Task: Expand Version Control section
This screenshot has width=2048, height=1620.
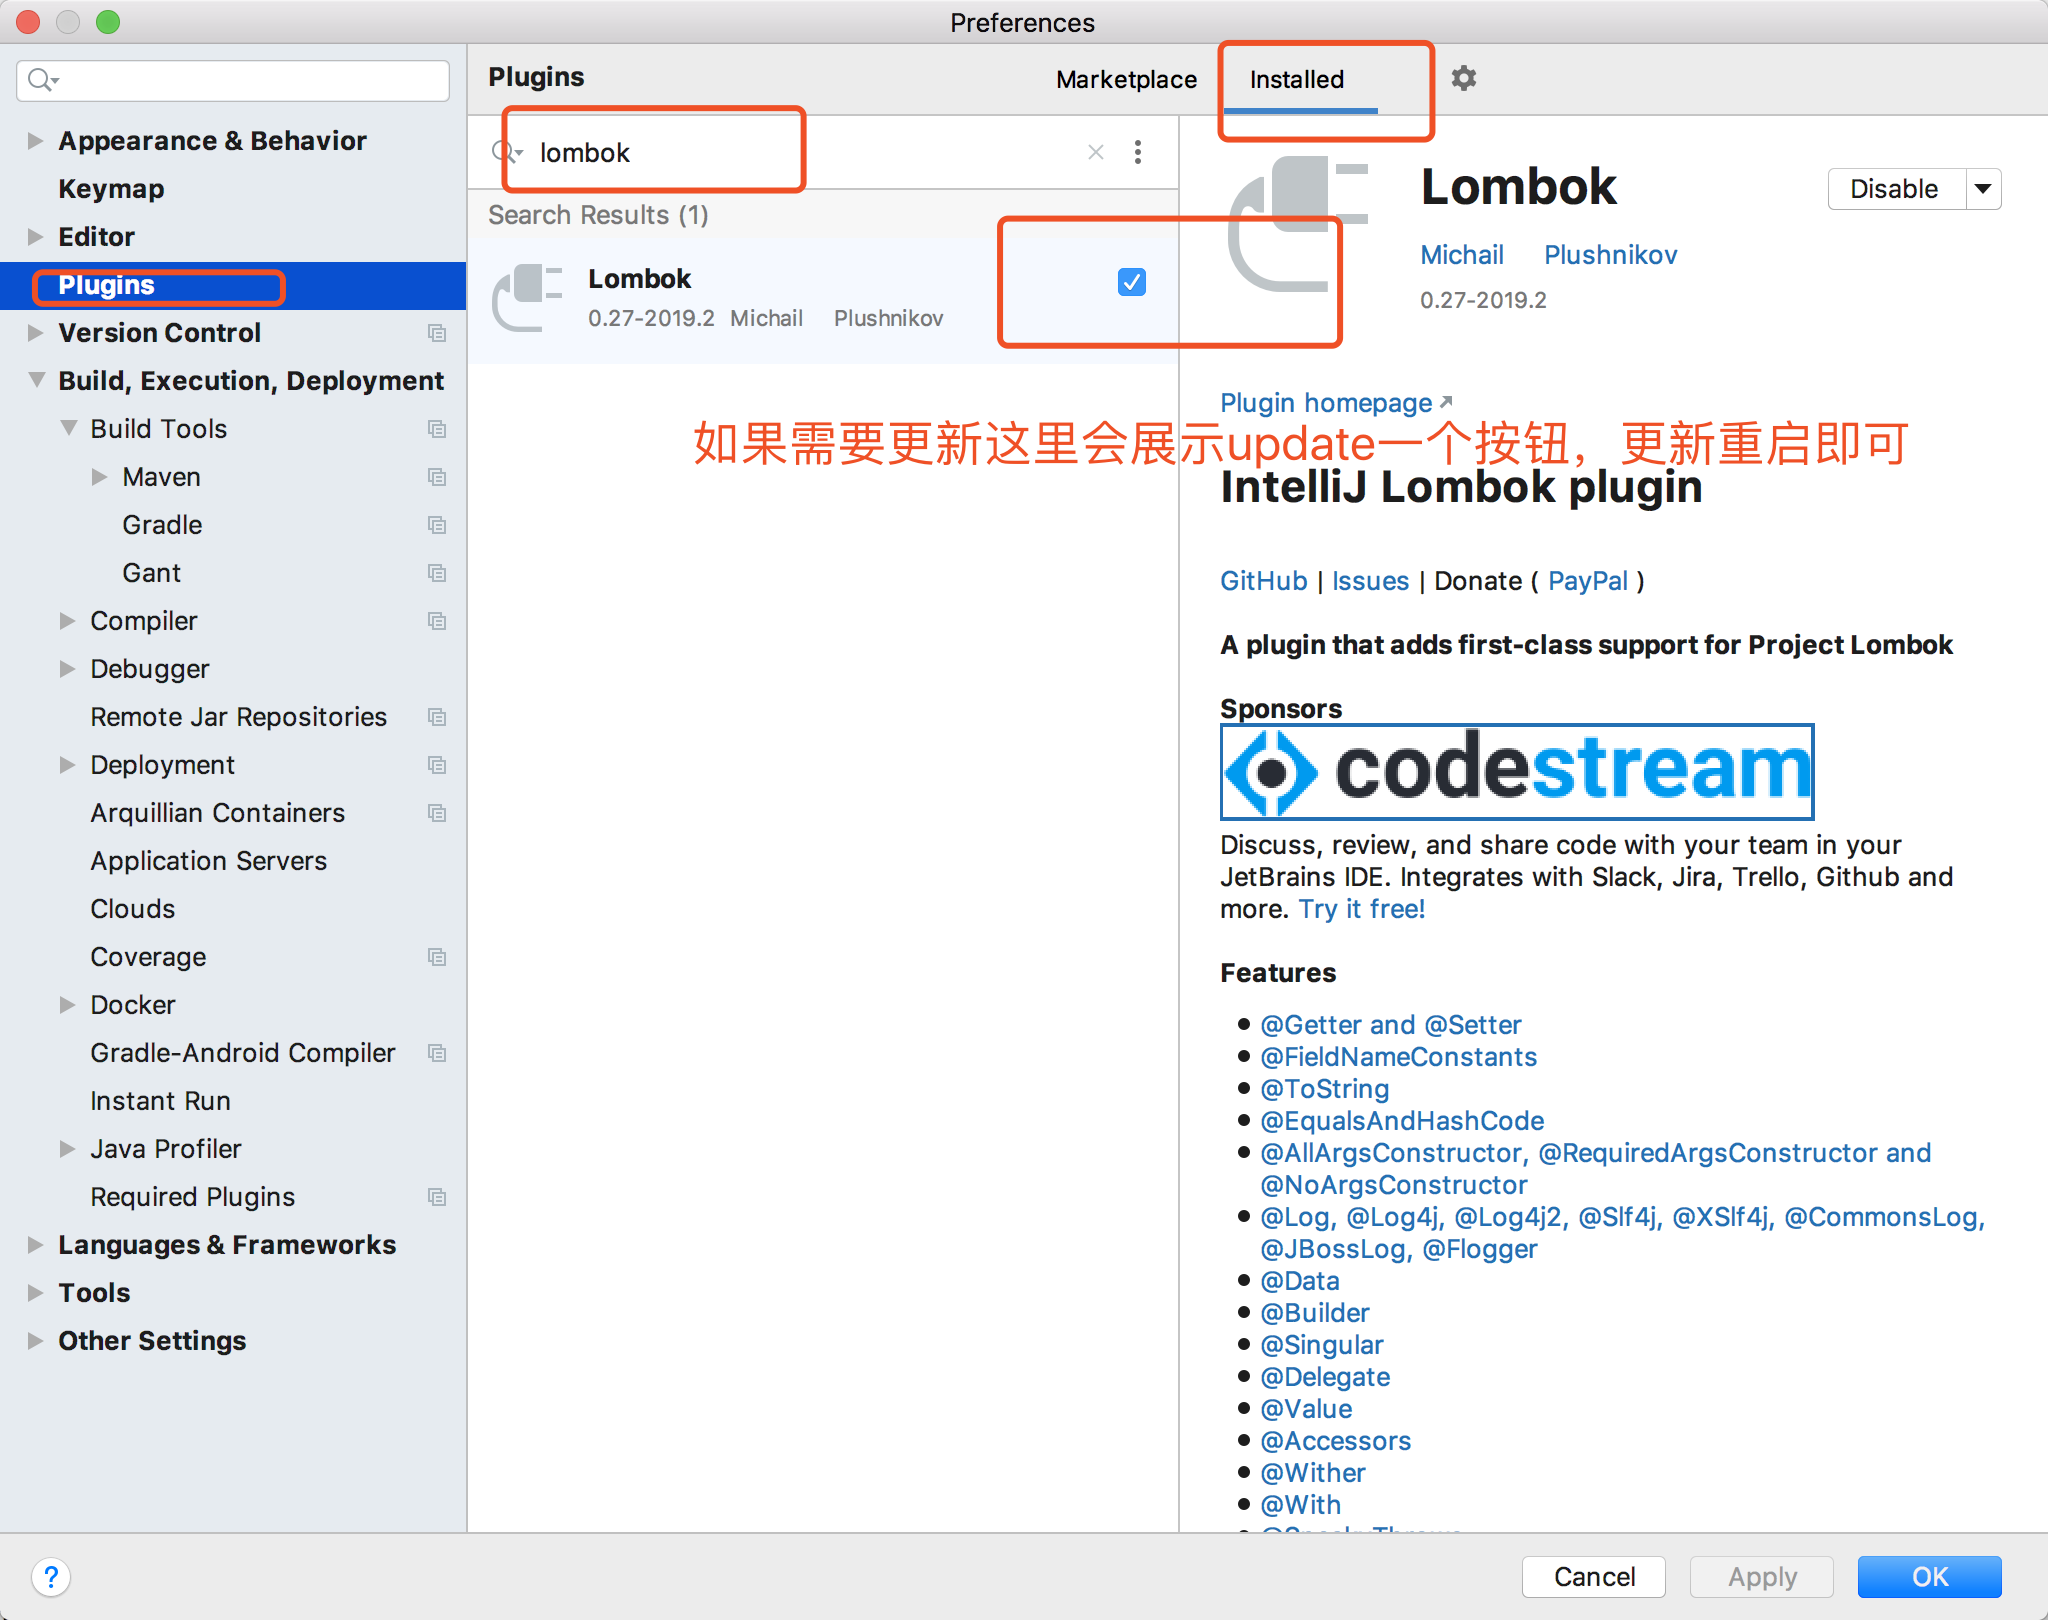Action: pos(35,333)
